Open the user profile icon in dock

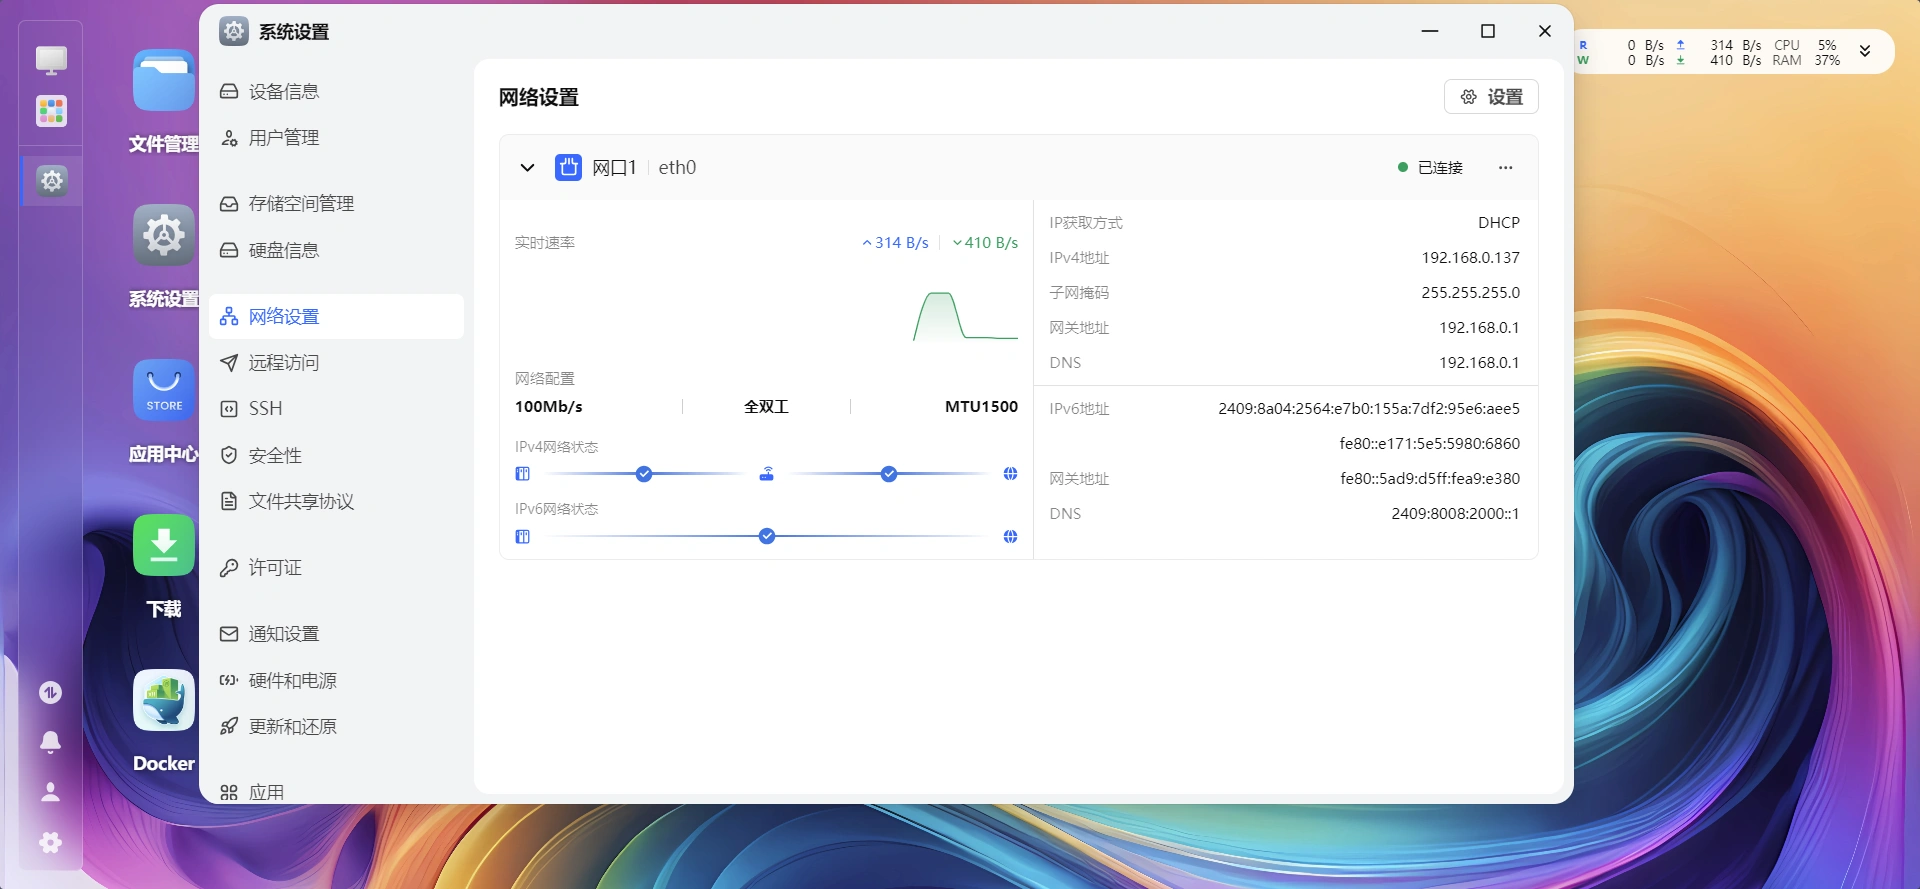[x=50, y=792]
